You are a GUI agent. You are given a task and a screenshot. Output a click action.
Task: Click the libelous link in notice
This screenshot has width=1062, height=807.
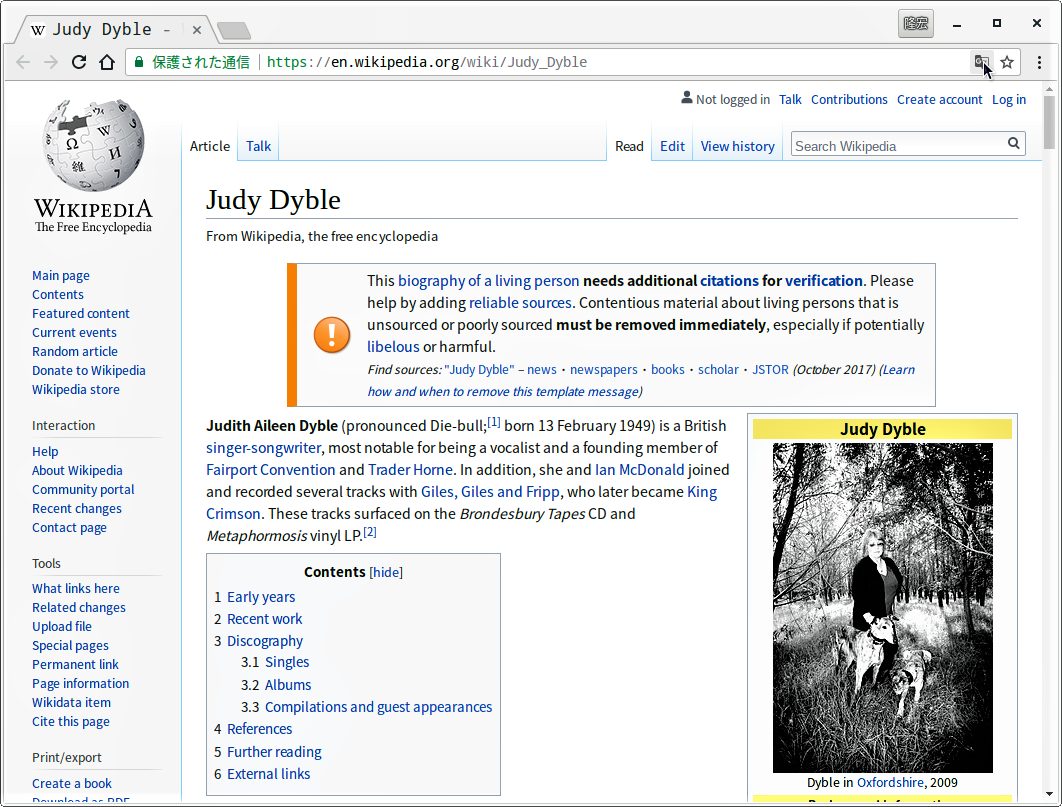tap(394, 347)
